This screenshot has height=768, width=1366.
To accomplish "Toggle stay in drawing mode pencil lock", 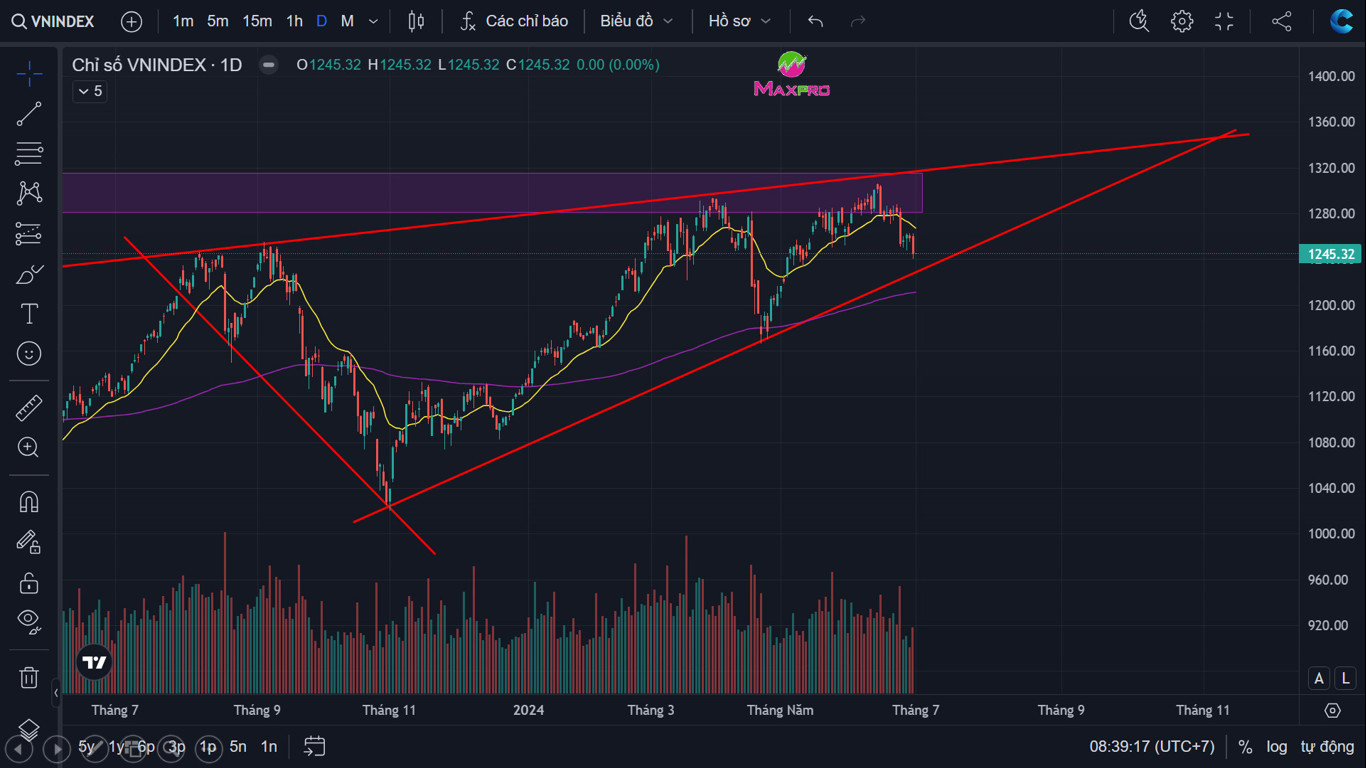I will pyautogui.click(x=29, y=542).
